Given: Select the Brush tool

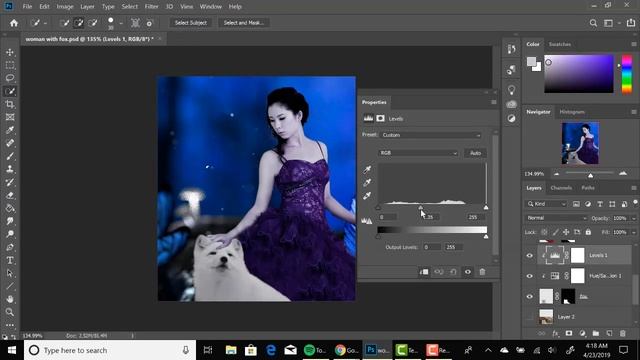Looking at the screenshot, I should coord(10,156).
